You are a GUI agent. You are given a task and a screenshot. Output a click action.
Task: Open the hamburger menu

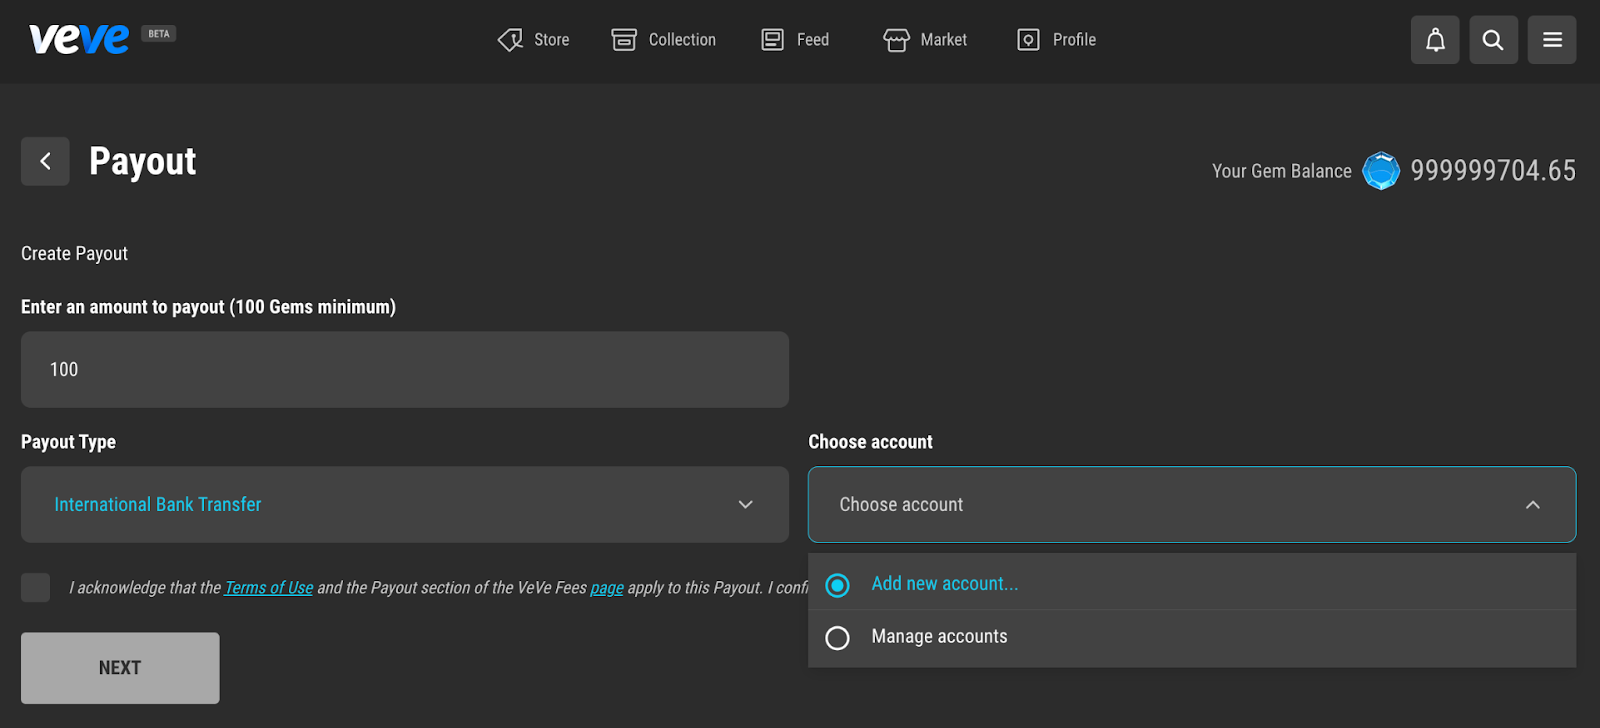click(1552, 40)
